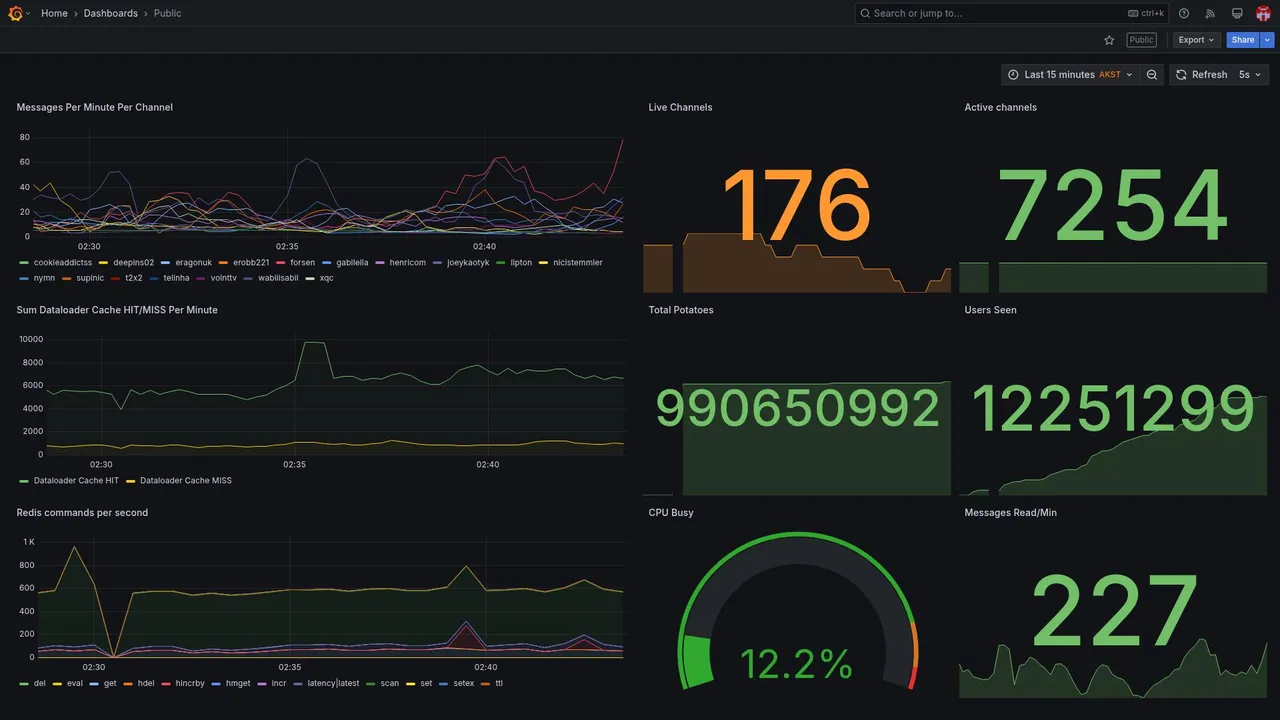The image size is (1280, 720).
Task: Click the Refresh label button
Action: point(1200,75)
